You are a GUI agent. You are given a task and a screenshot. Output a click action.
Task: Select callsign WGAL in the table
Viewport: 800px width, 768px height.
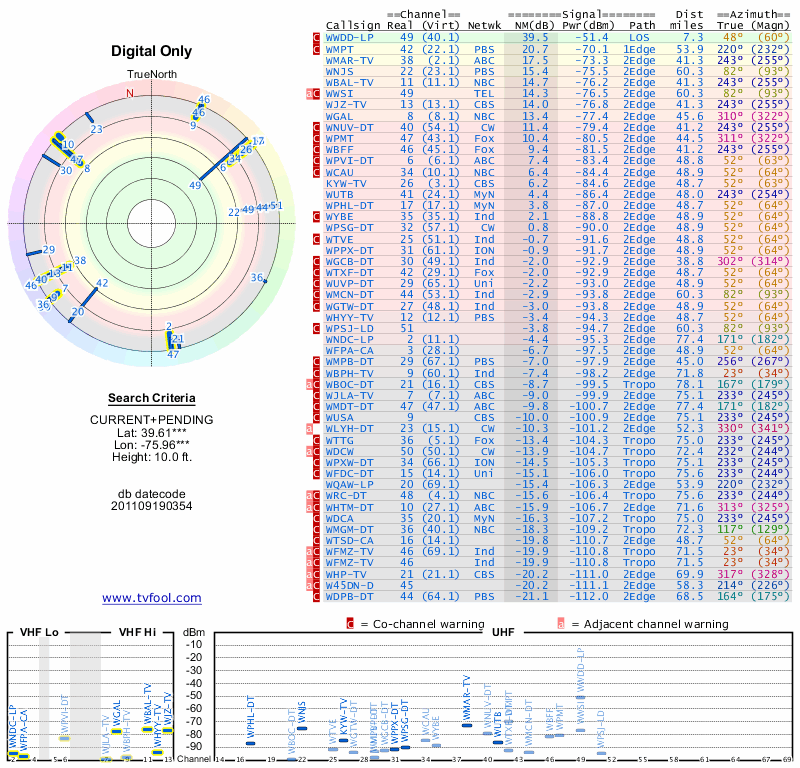click(340, 116)
